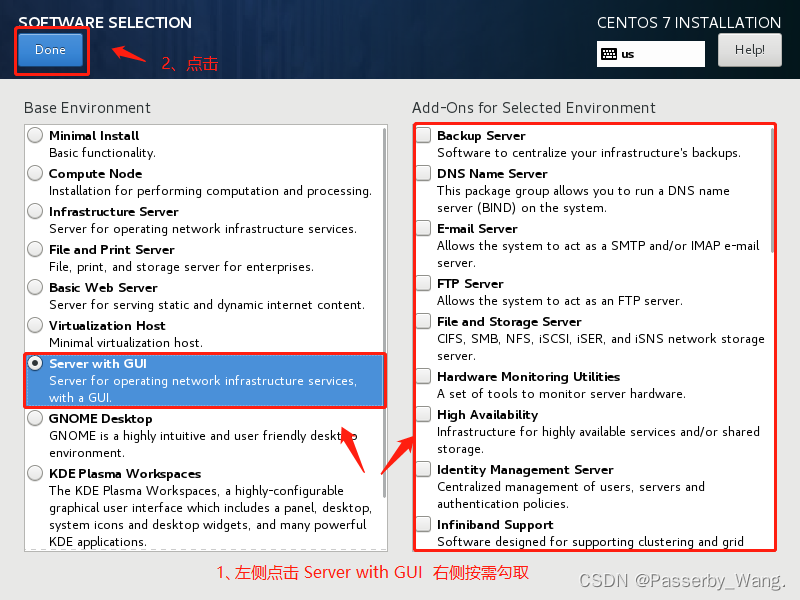Viewport: 800px width, 600px height.
Task: Tick Identity Management Server checkbox
Action: pyautogui.click(x=423, y=469)
